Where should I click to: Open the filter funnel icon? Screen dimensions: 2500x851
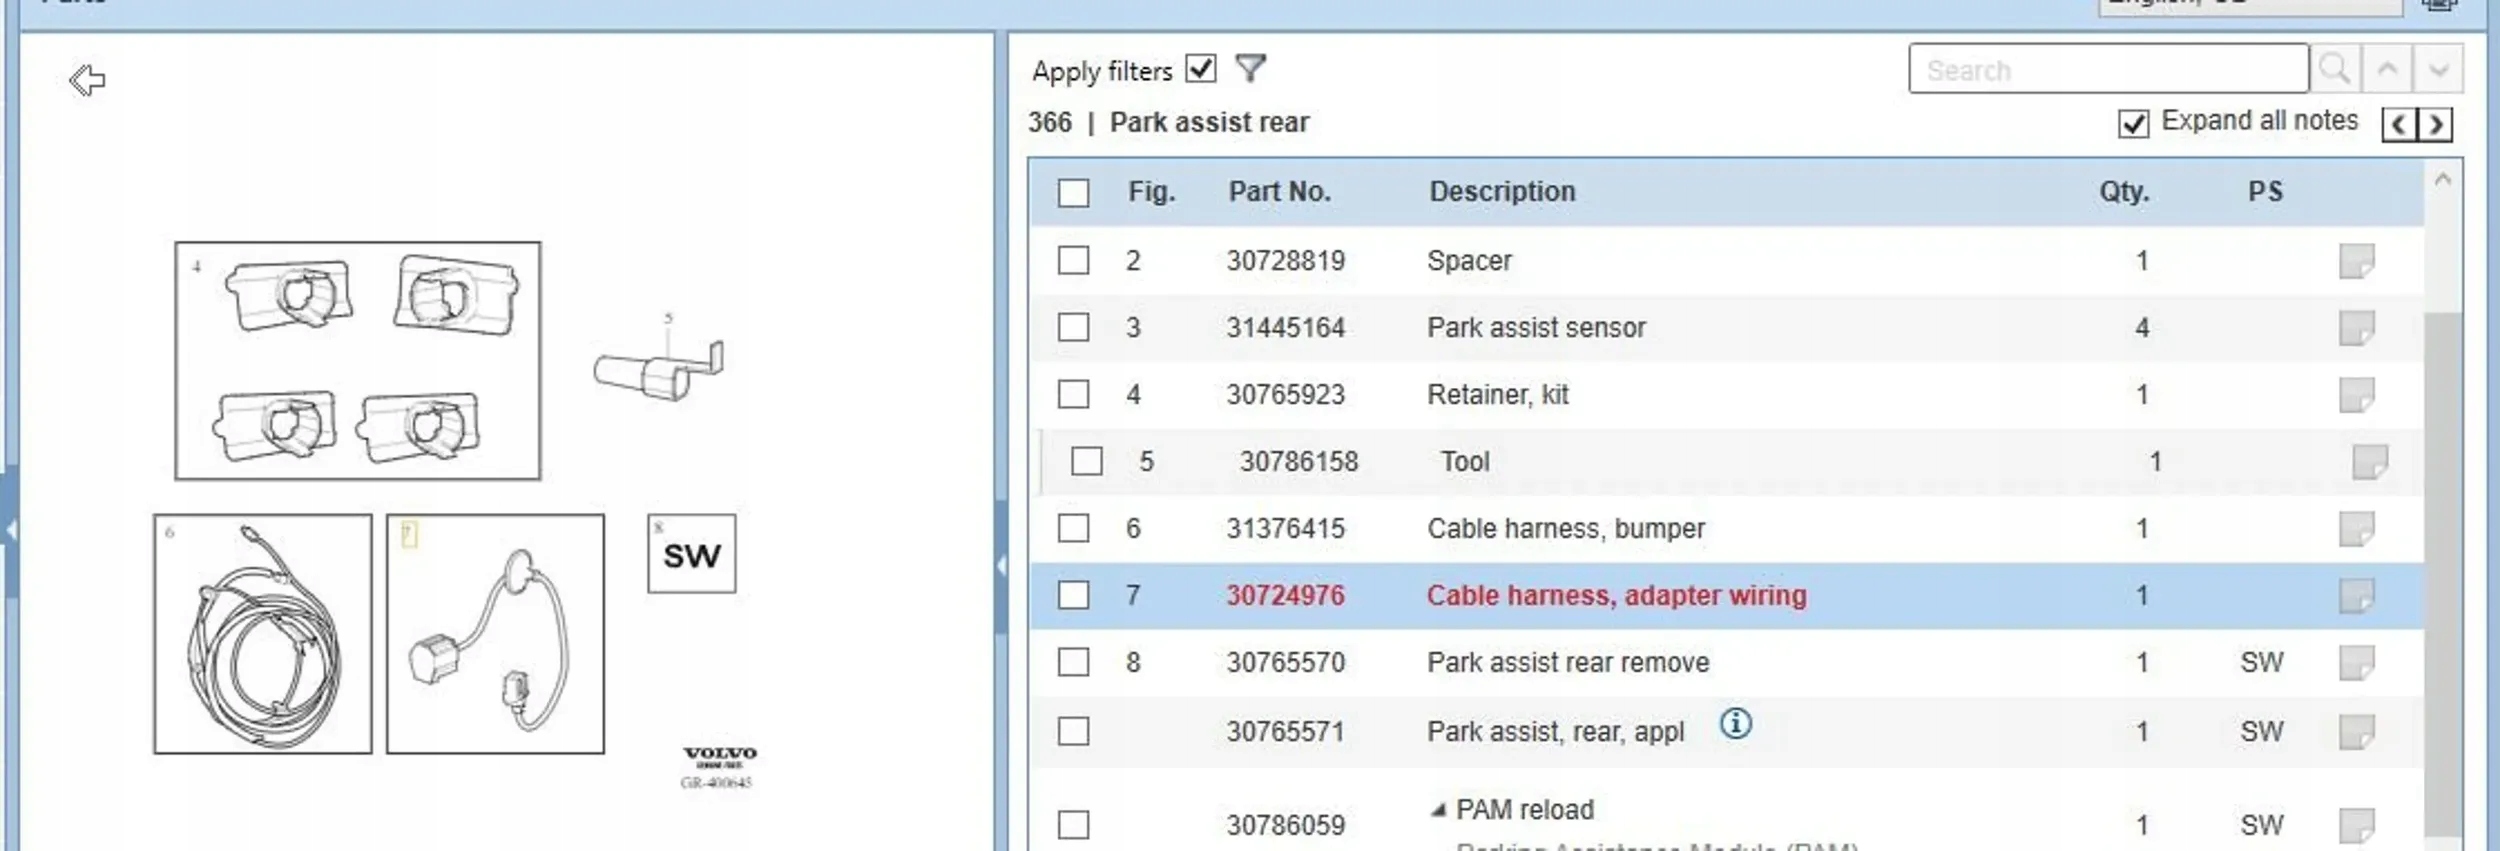coord(1250,69)
